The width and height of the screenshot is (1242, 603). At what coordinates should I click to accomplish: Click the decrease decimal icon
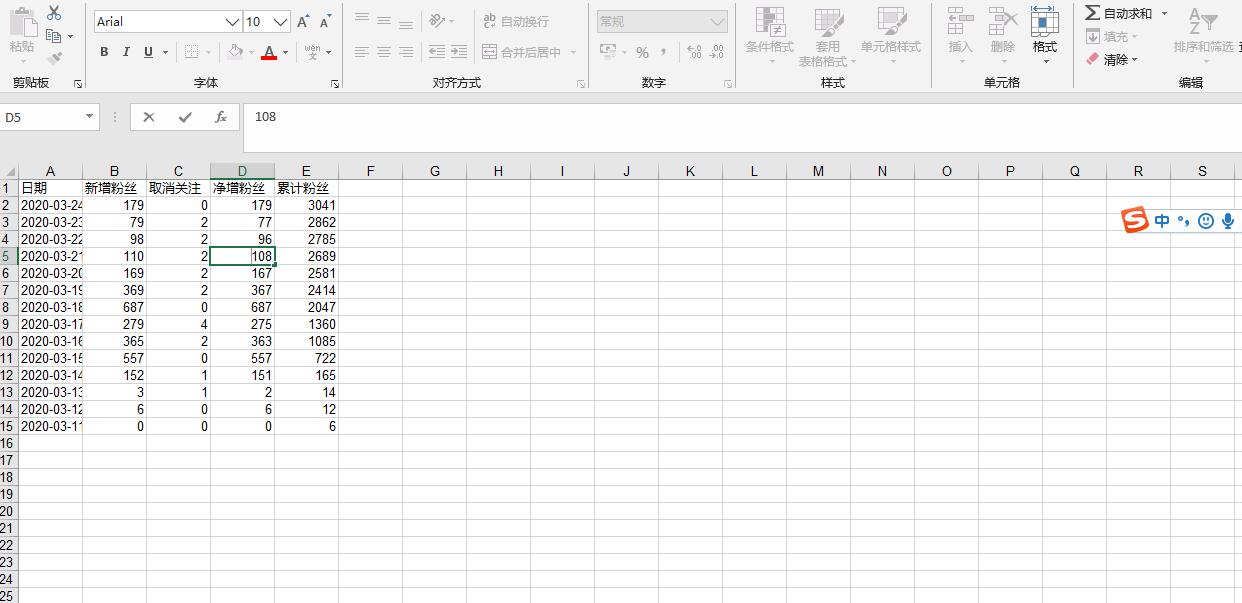[718, 52]
